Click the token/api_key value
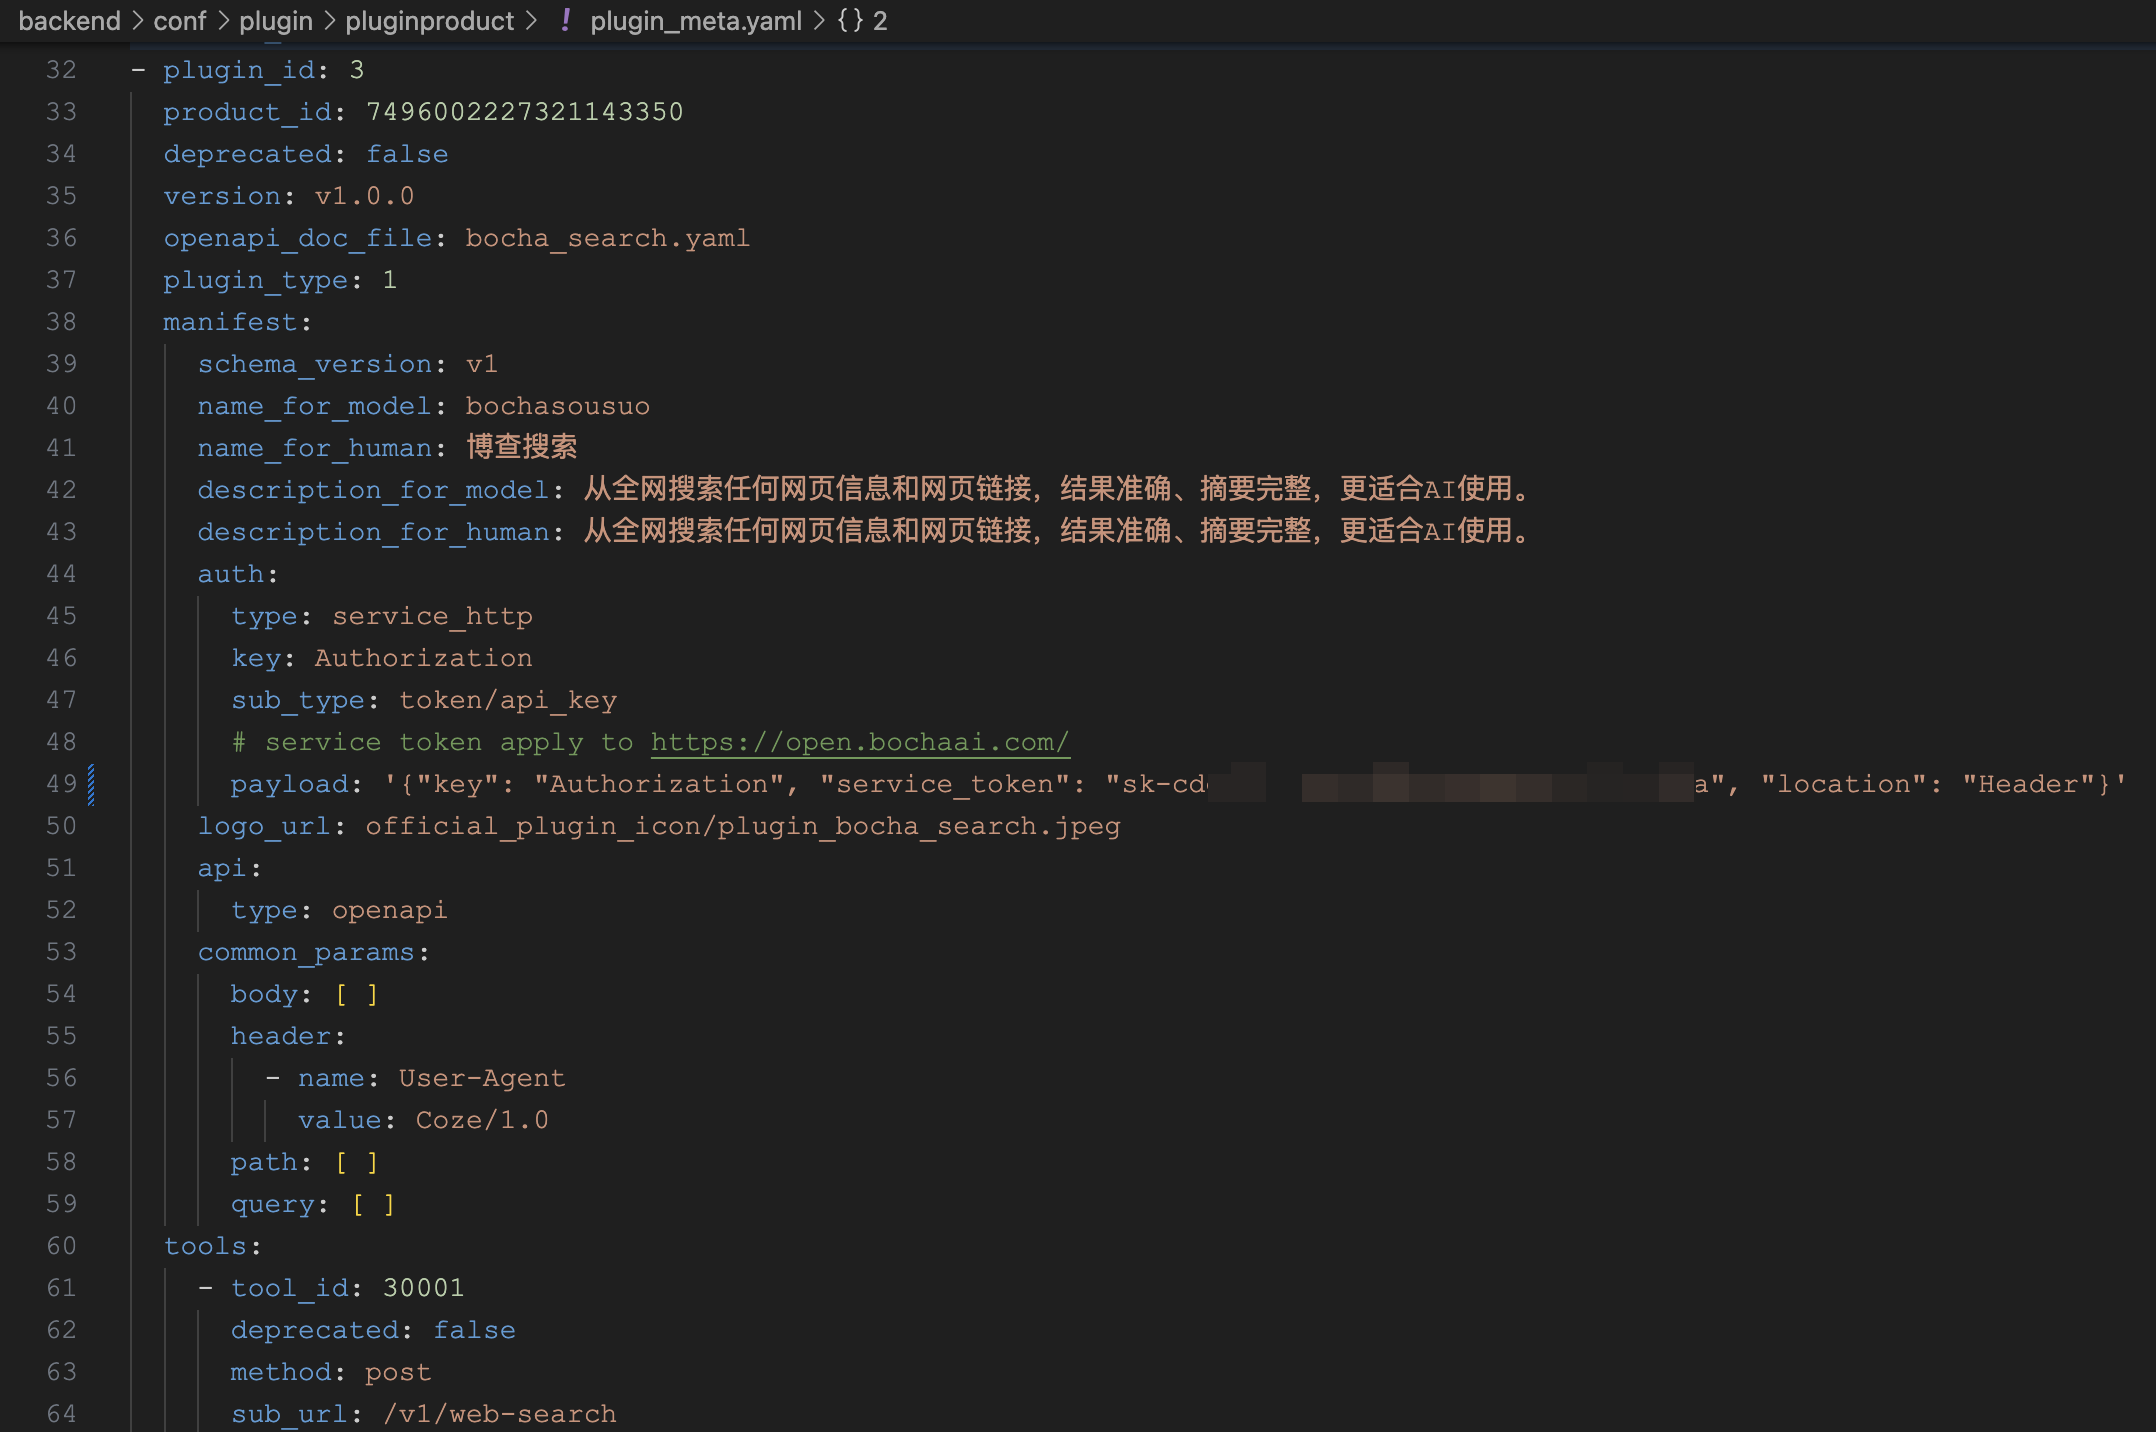The width and height of the screenshot is (2156, 1432). click(x=508, y=700)
